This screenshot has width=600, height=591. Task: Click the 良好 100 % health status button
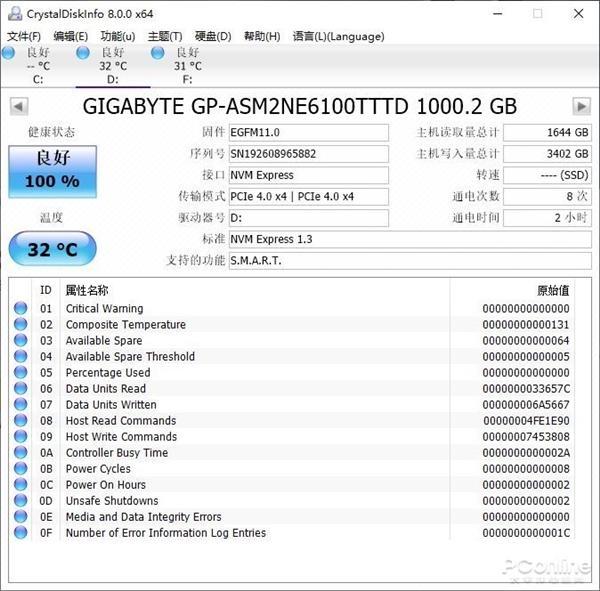(x=53, y=171)
